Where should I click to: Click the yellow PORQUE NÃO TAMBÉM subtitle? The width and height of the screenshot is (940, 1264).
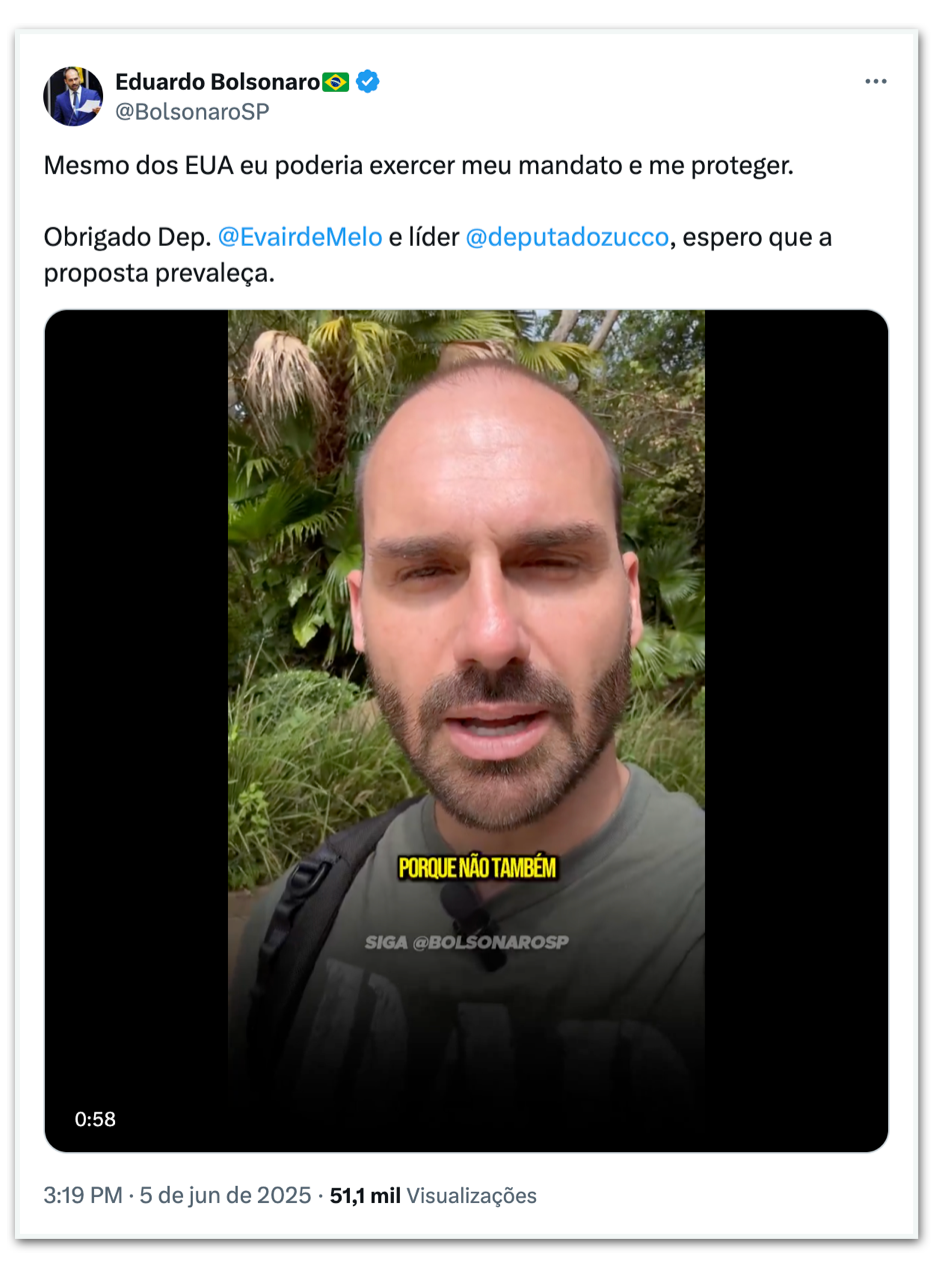click(476, 867)
